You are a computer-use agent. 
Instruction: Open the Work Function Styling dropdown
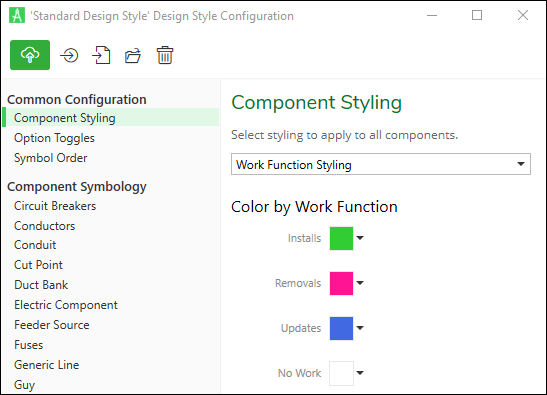pyautogui.click(x=381, y=164)
